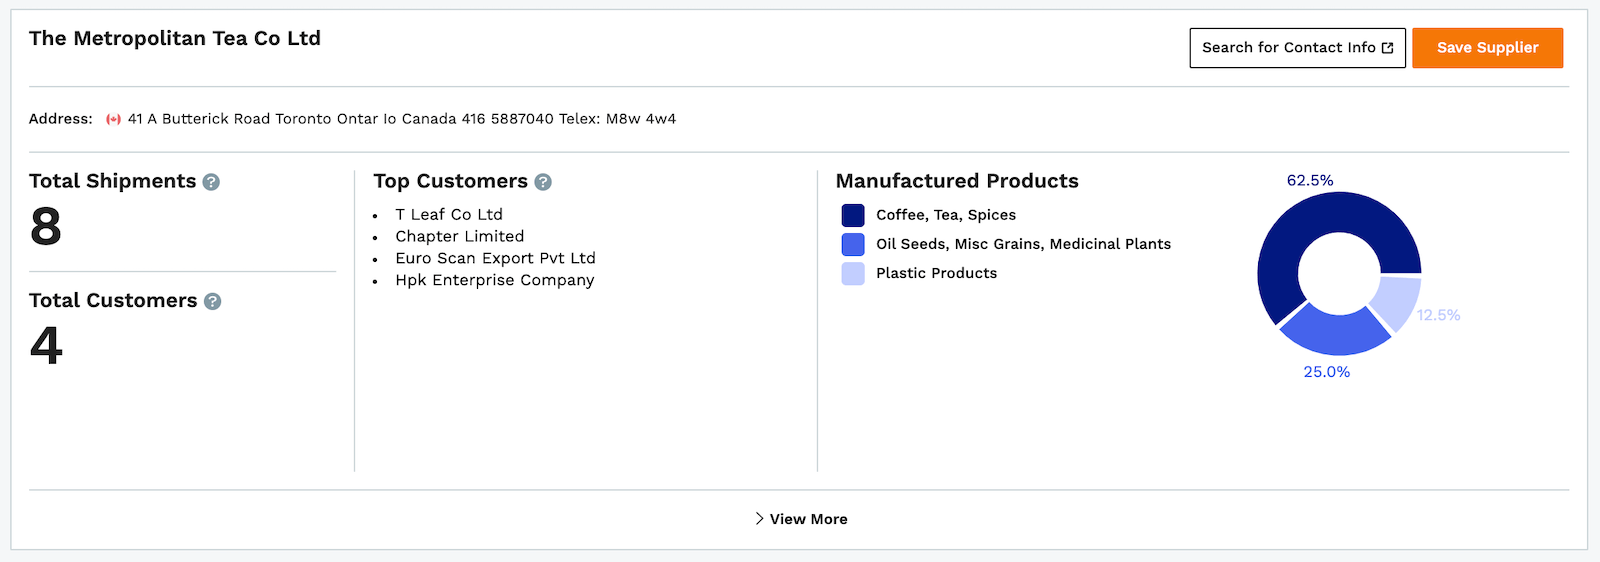The width and height of the screenshot is (1600, 562).
Task: Expand details with View More
Action: (x=801, y=519)
